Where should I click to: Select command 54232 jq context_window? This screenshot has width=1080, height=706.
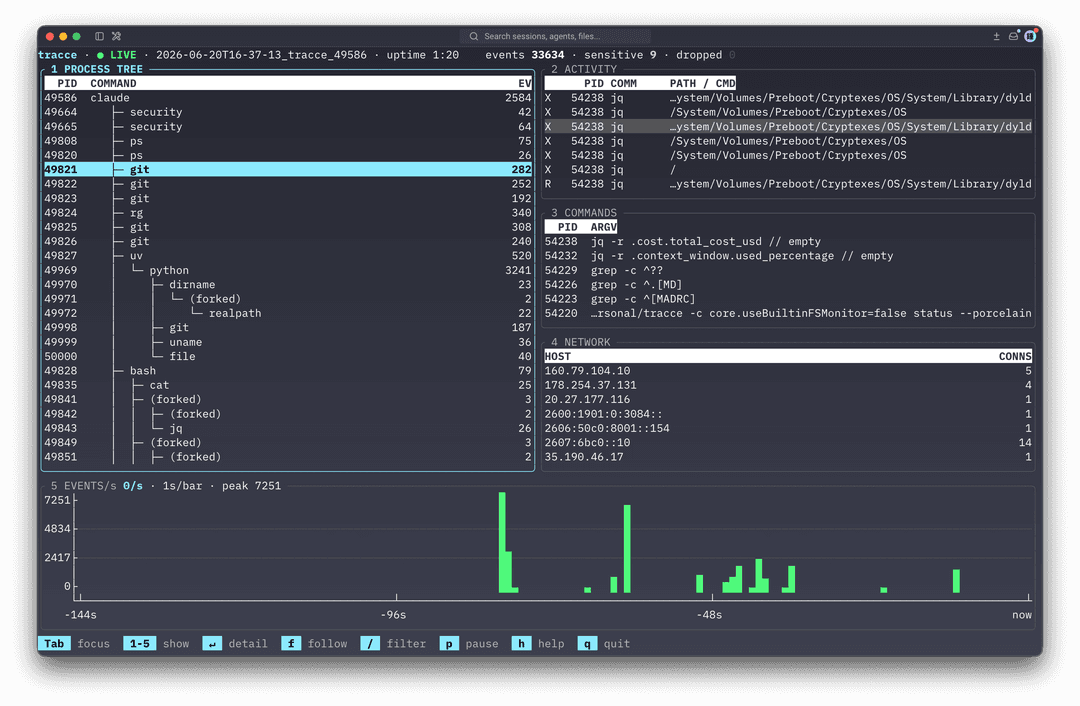pyautogui.click(x=788, y=256)
